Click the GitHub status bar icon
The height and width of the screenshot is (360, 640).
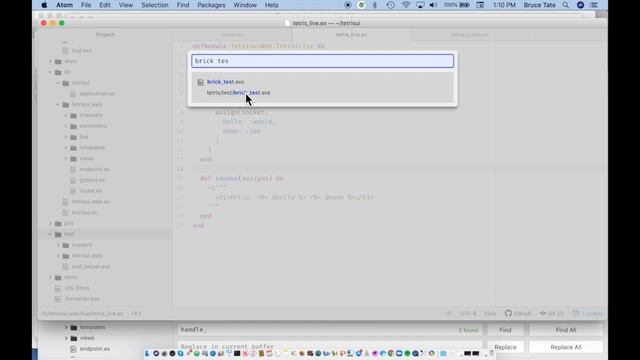518,313
